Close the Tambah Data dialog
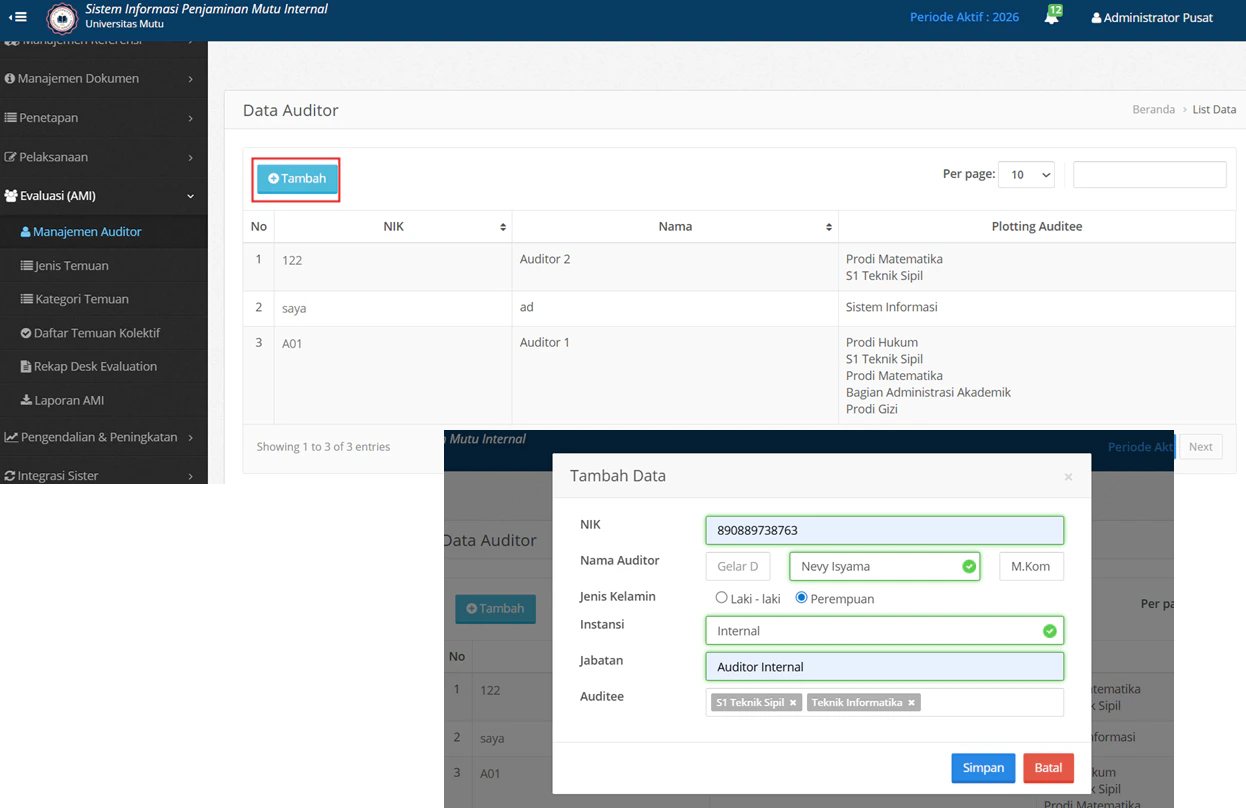The image size is (1246, 808). coord(1068,477)
